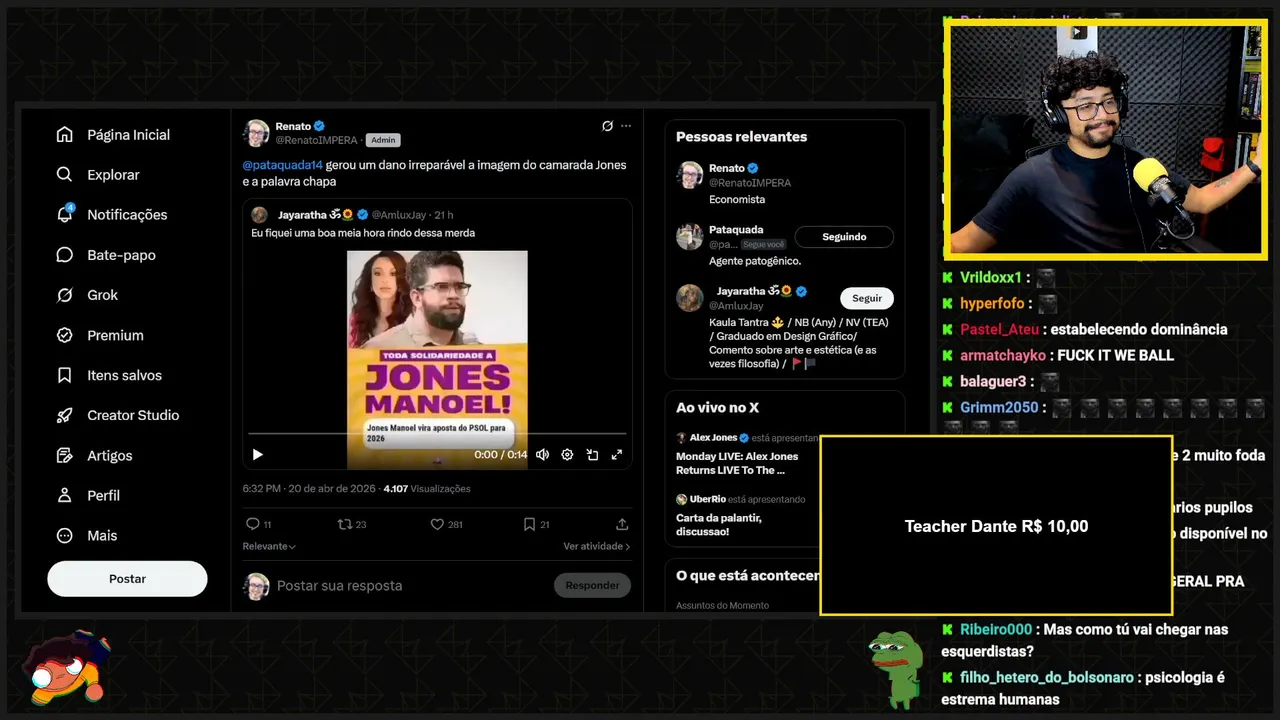Click the bookmark Itens salvos icon
The height and width of the screenshot is (720, 1280).
[65, 375]
